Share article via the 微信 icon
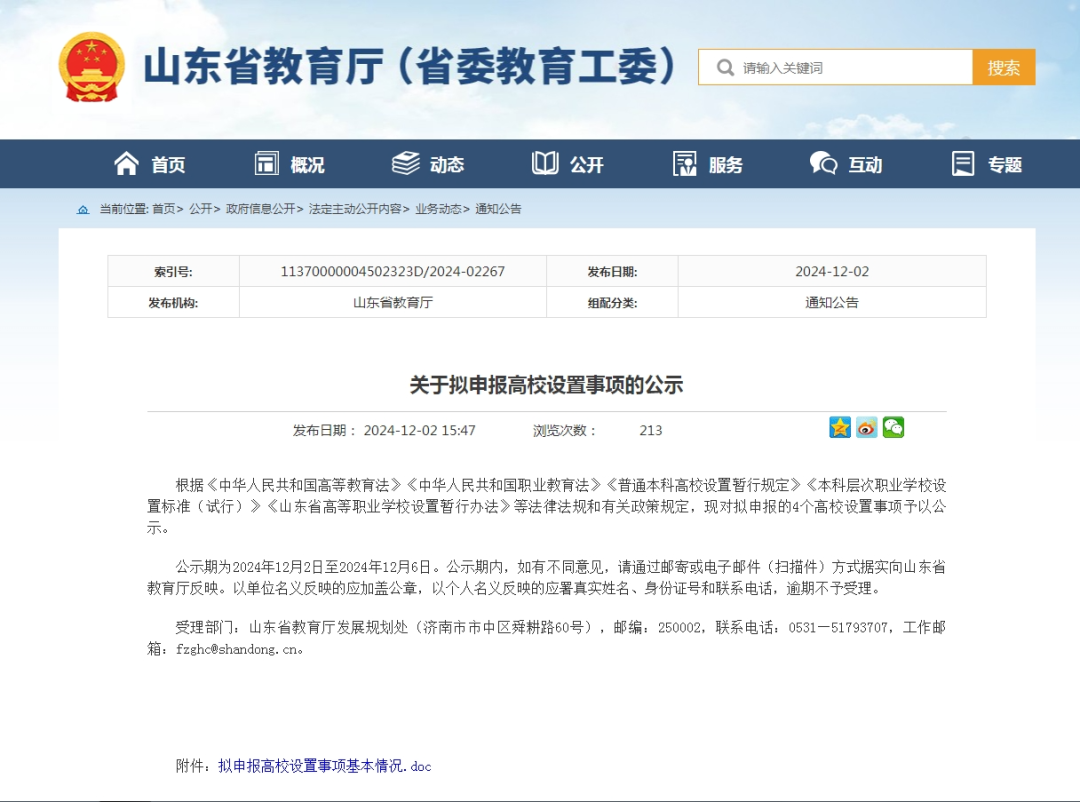Image resolution: width=1080 pixels, height=802 pixels. coord(893,428)
